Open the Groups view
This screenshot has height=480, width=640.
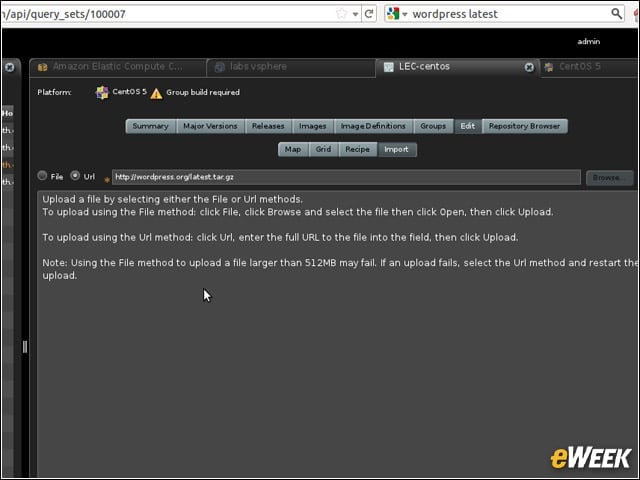pyautogui.click(x=433, y=126)
